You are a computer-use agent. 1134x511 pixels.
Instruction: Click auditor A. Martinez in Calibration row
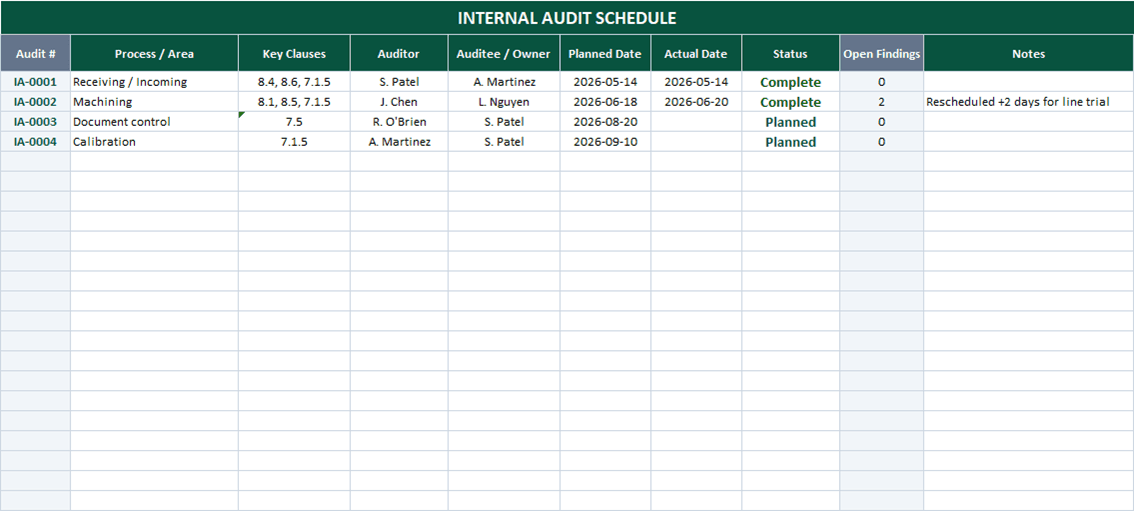click(399, 142)
